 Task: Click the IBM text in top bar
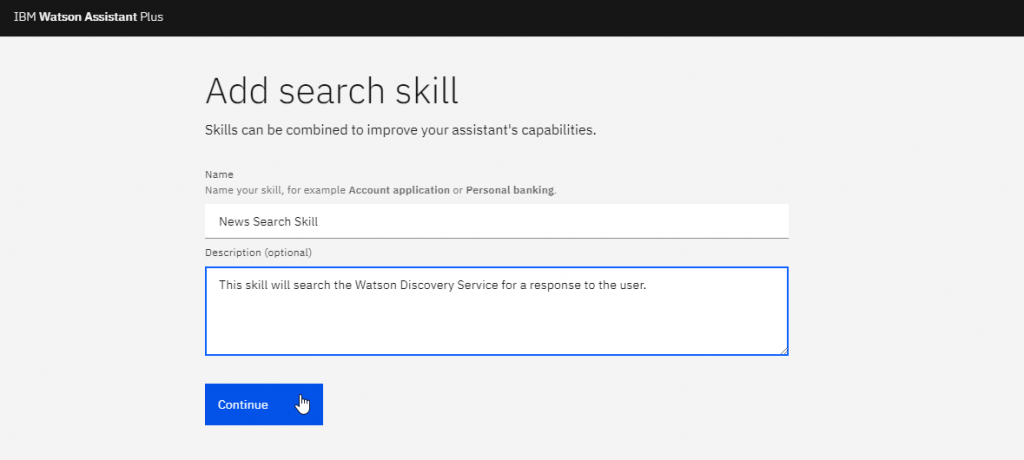pyautogui.click(x=25, y=17)
